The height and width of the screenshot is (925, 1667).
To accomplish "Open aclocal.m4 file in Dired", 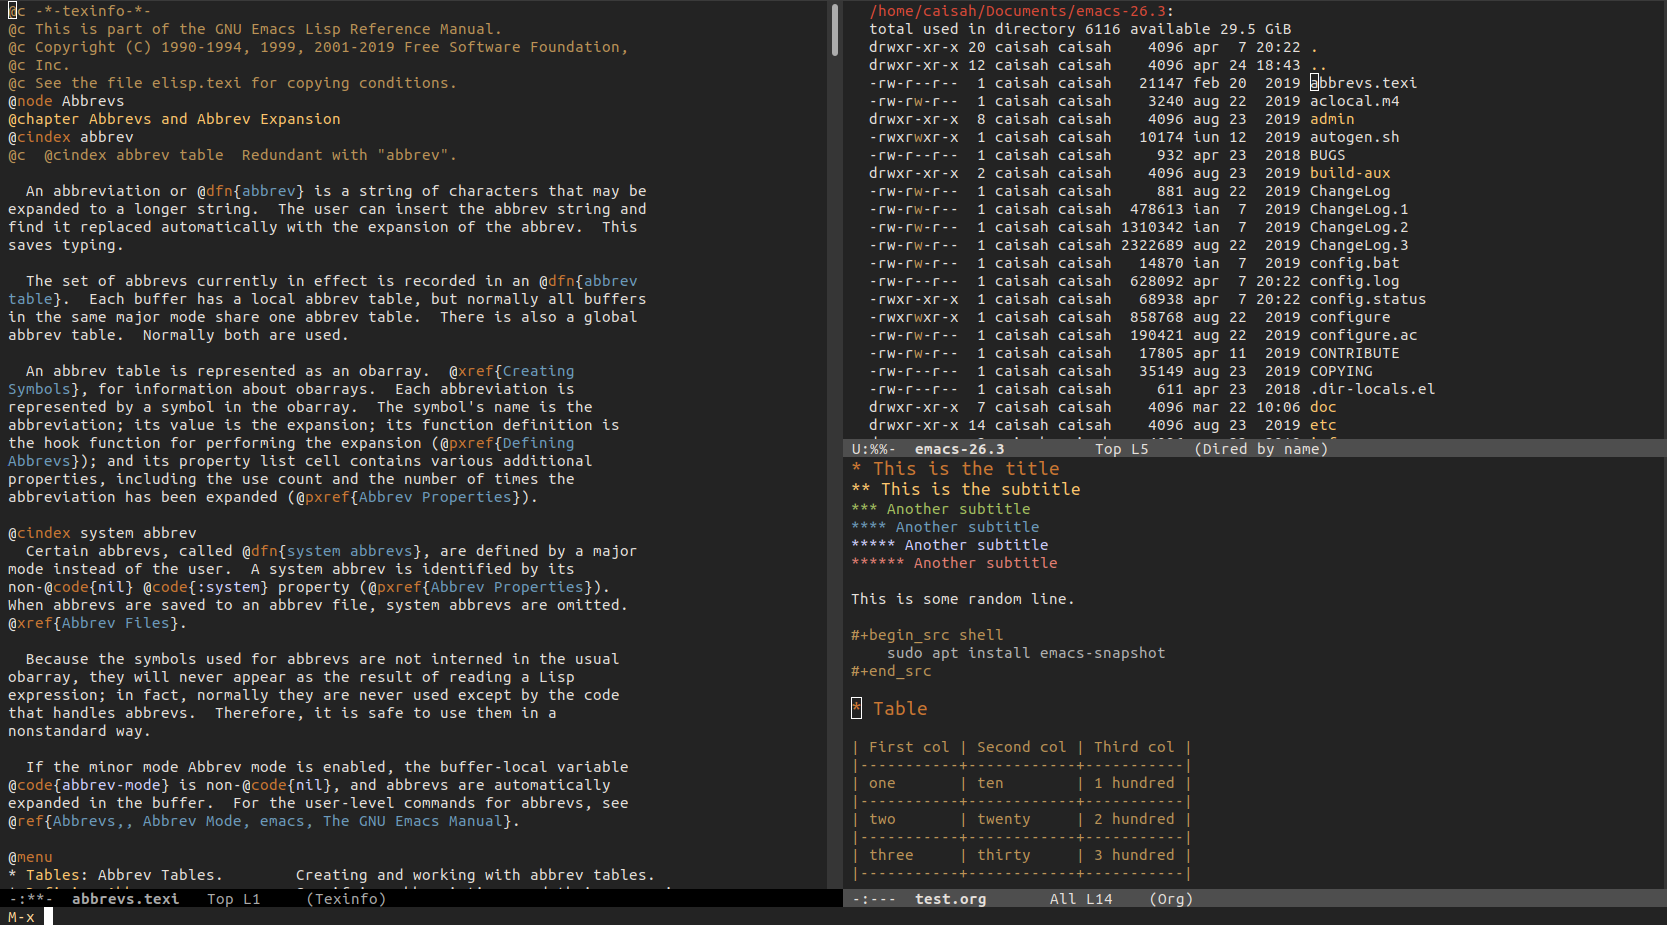I will point(1355,101).
